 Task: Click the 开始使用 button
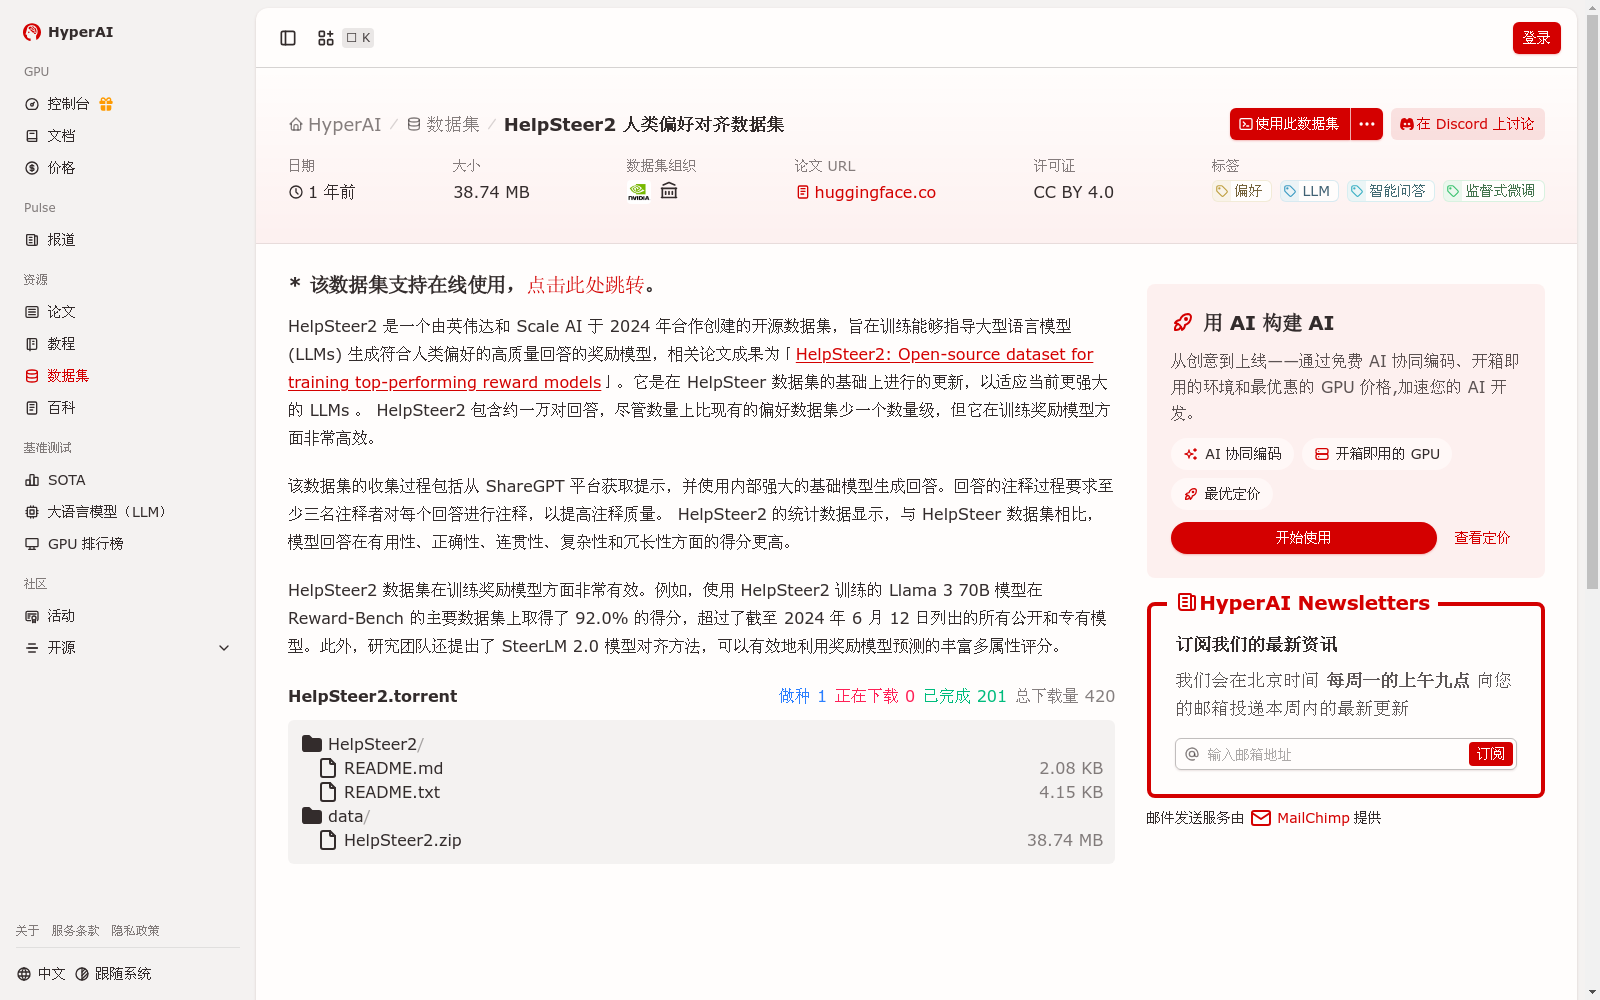click(1303, 538)
